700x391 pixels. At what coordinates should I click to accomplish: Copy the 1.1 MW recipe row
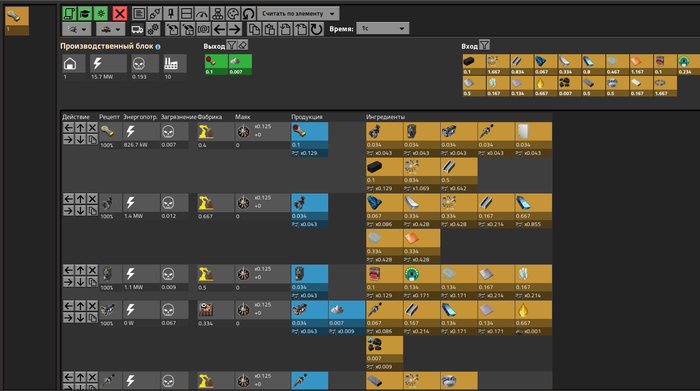click(x=92, y=282)
